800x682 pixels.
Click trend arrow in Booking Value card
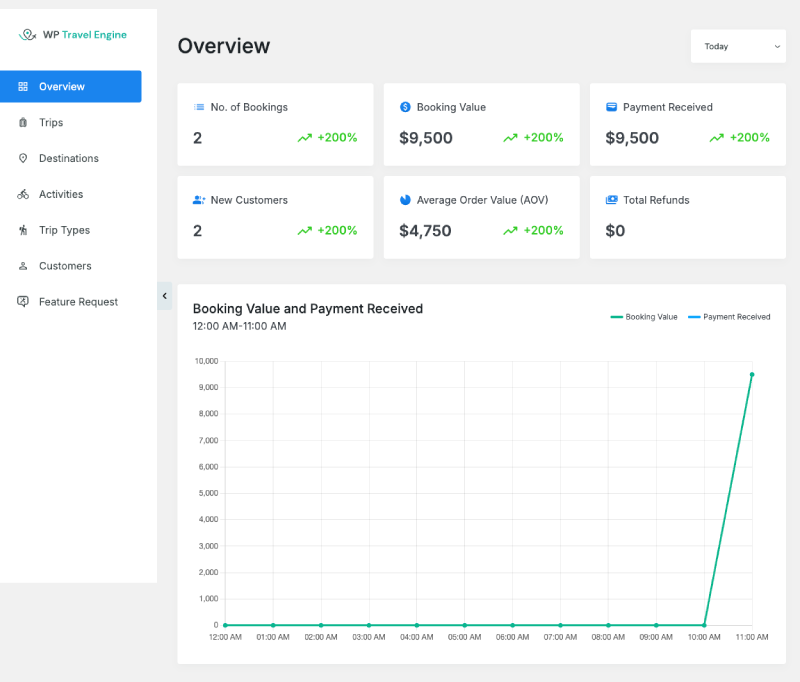click(x=510, y=138)
